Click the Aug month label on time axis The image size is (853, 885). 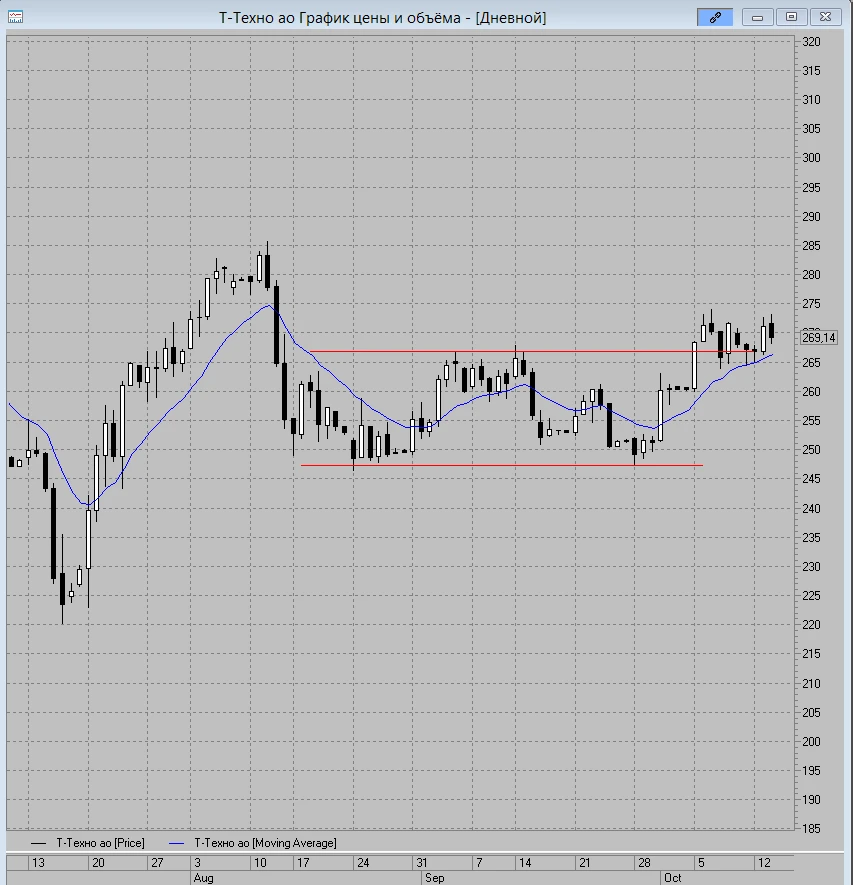pyautogui.click(x=204, y=878)
